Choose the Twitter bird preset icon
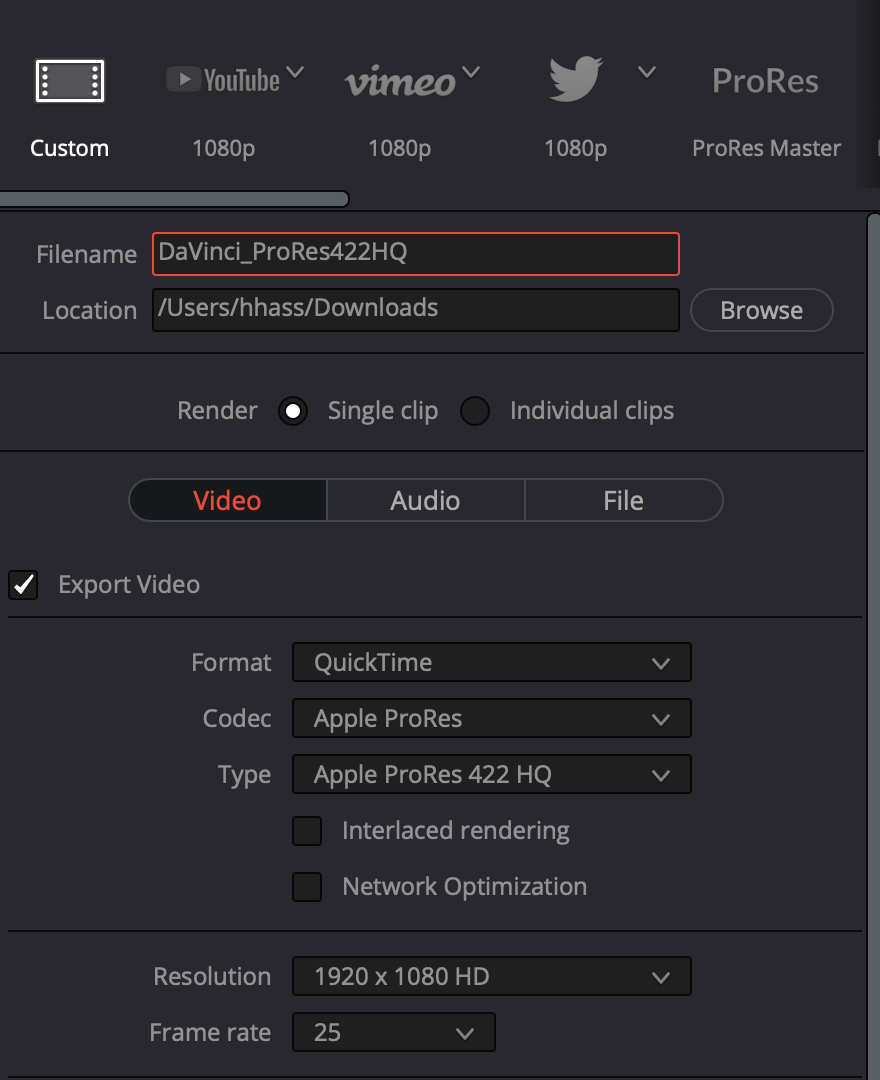Screen dimensions: 880x1080 (x=575, y=79)
